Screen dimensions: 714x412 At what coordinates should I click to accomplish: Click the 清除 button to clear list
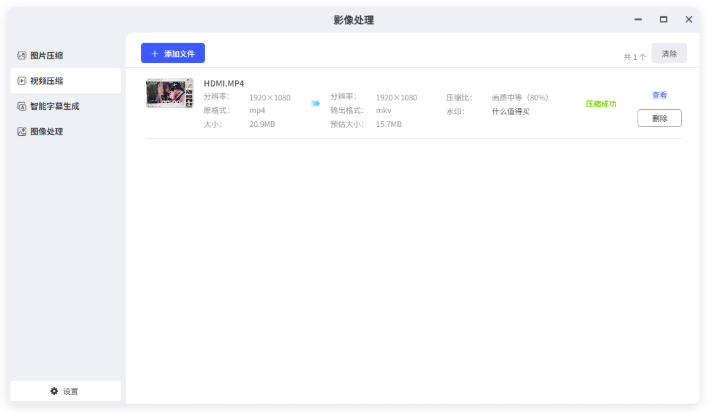click(668, 53)
